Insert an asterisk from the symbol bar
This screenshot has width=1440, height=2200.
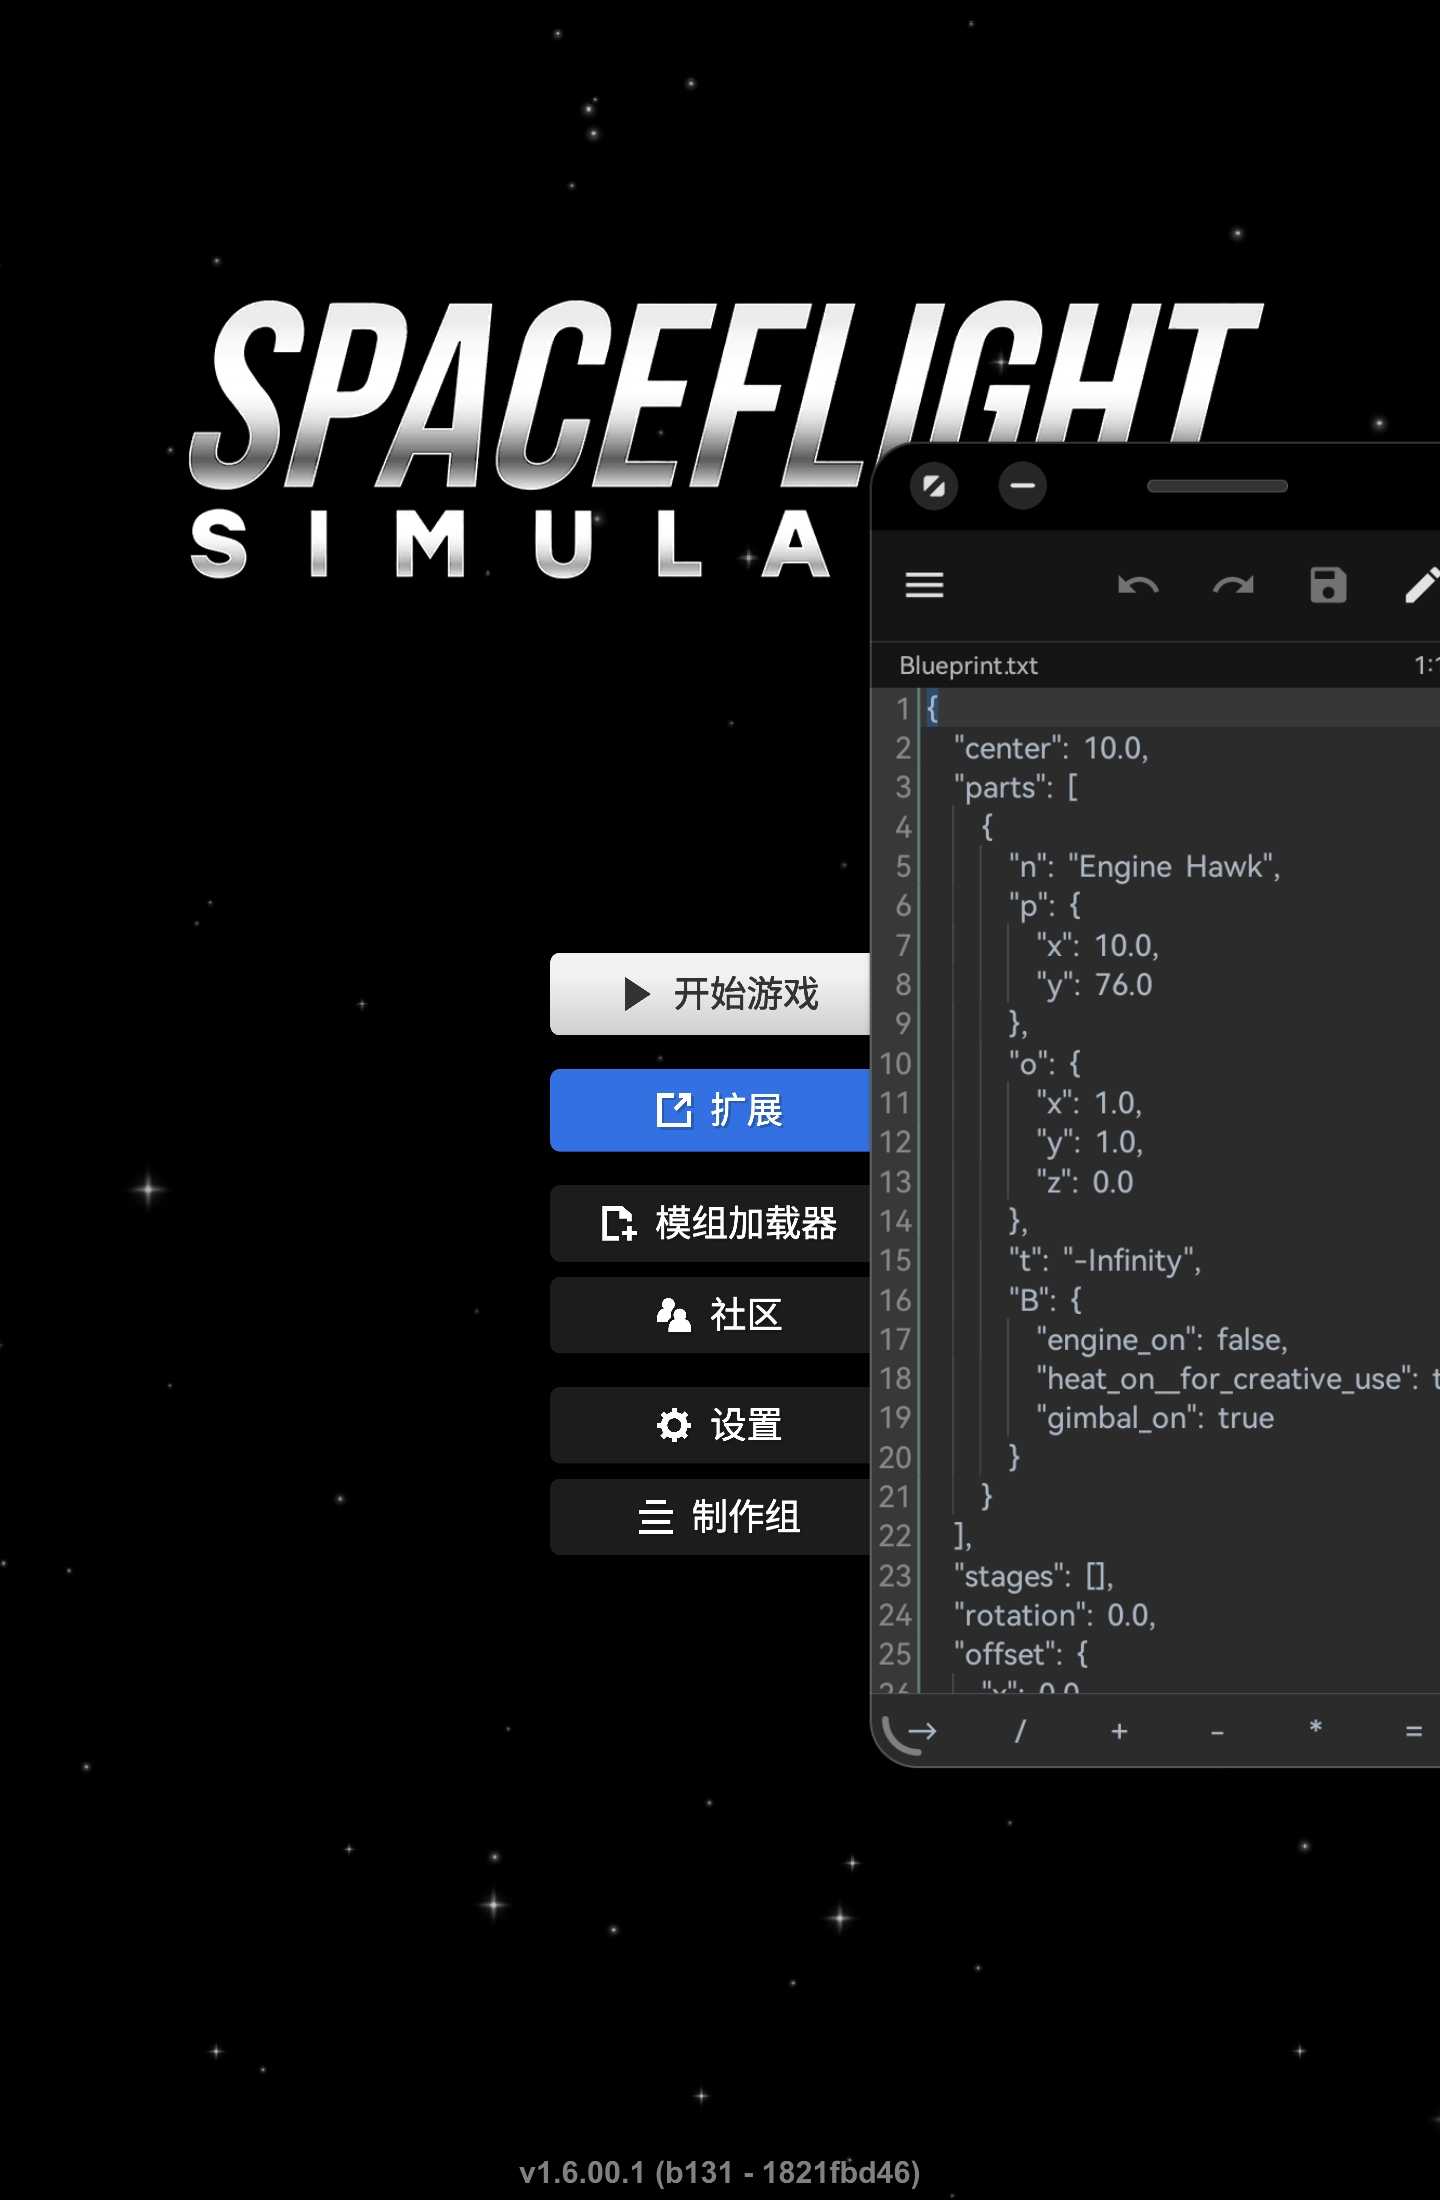[1315, 1729]
